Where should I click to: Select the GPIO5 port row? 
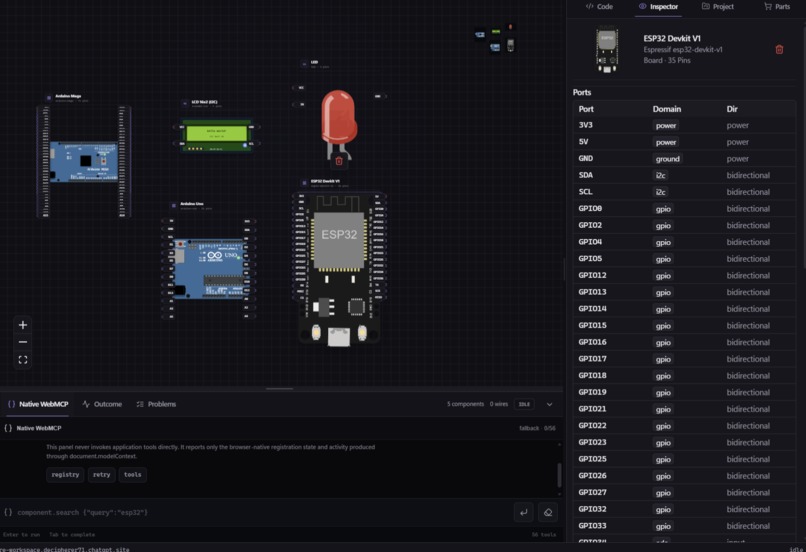[x=684, y=259]
